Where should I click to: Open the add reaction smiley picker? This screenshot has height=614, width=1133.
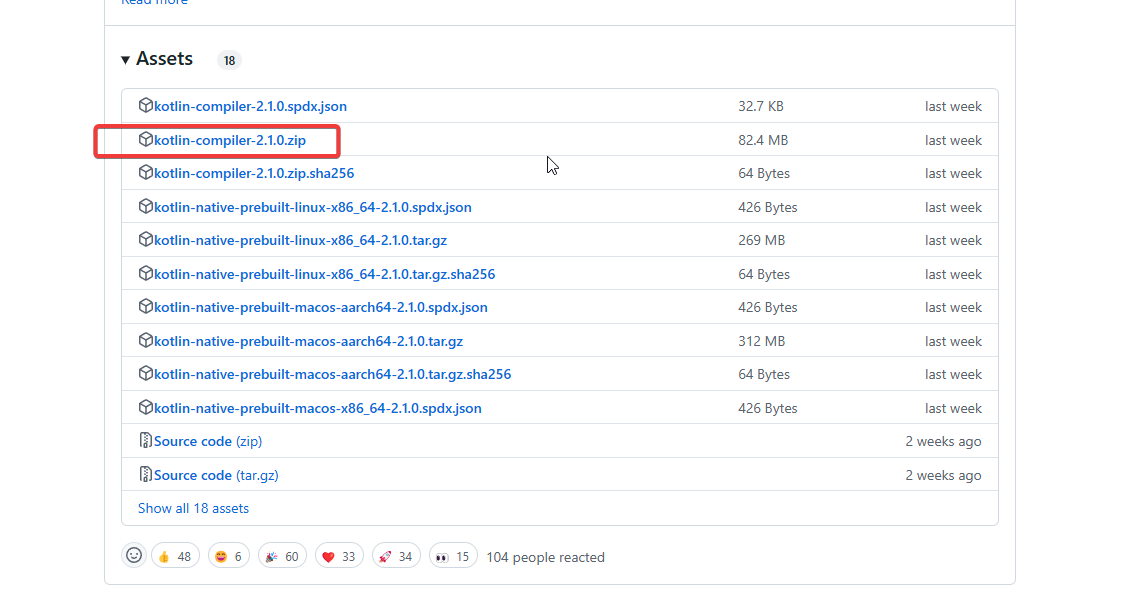coord(134,555)
